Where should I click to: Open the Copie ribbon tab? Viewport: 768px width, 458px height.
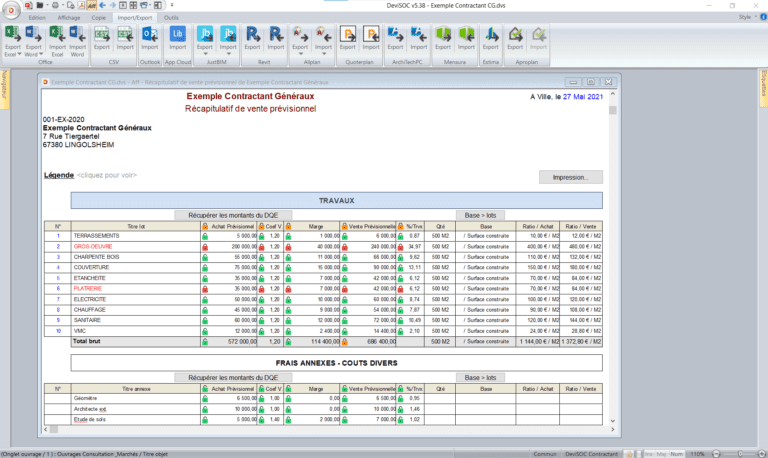98,18
